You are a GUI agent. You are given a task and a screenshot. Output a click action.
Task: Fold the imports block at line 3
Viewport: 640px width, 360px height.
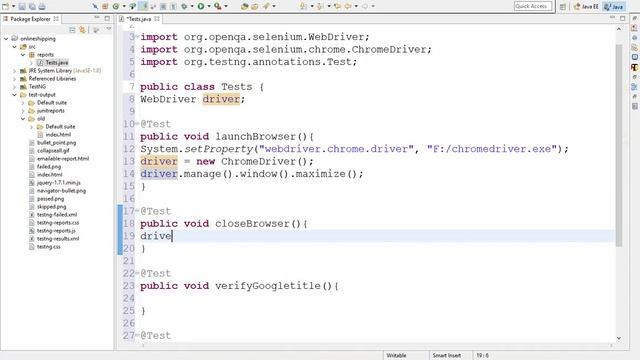point(137,36)
